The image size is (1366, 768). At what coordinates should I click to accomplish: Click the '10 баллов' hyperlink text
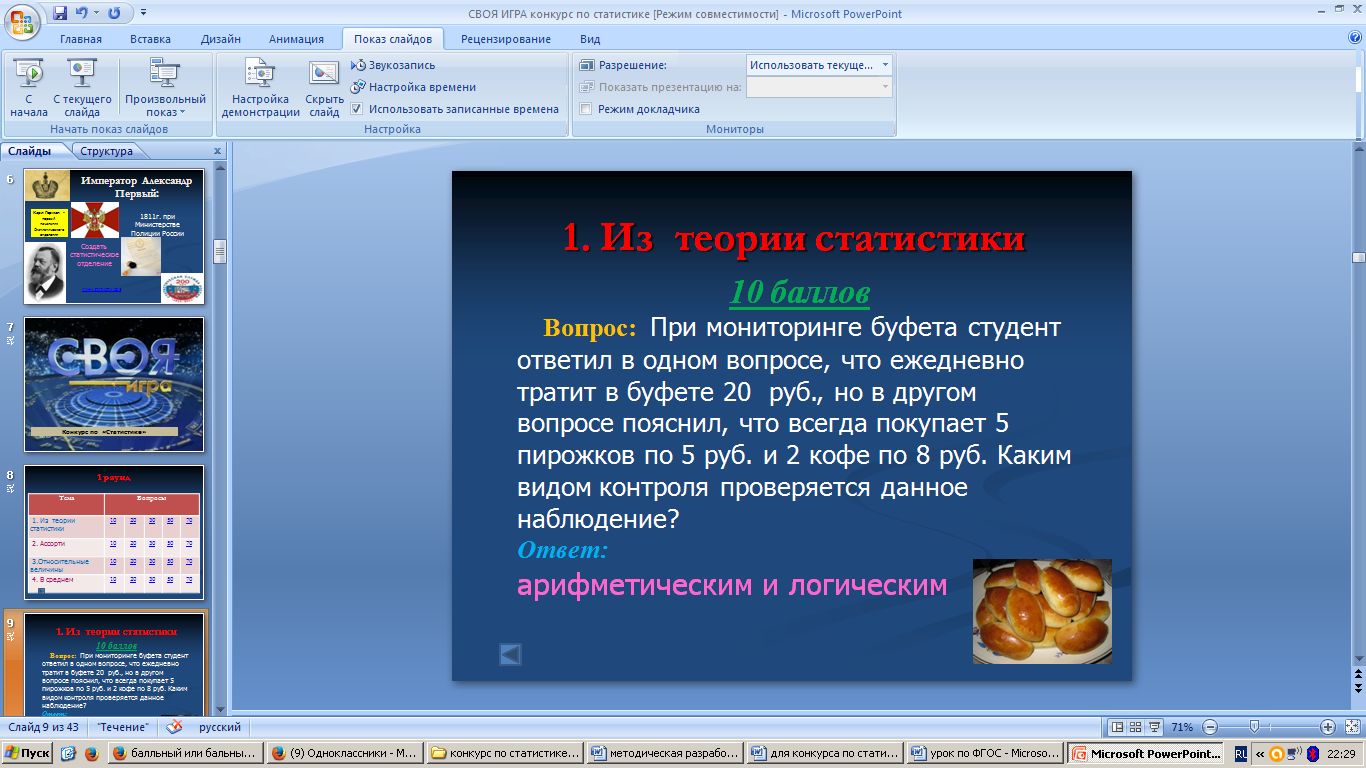tap(799, 292)
